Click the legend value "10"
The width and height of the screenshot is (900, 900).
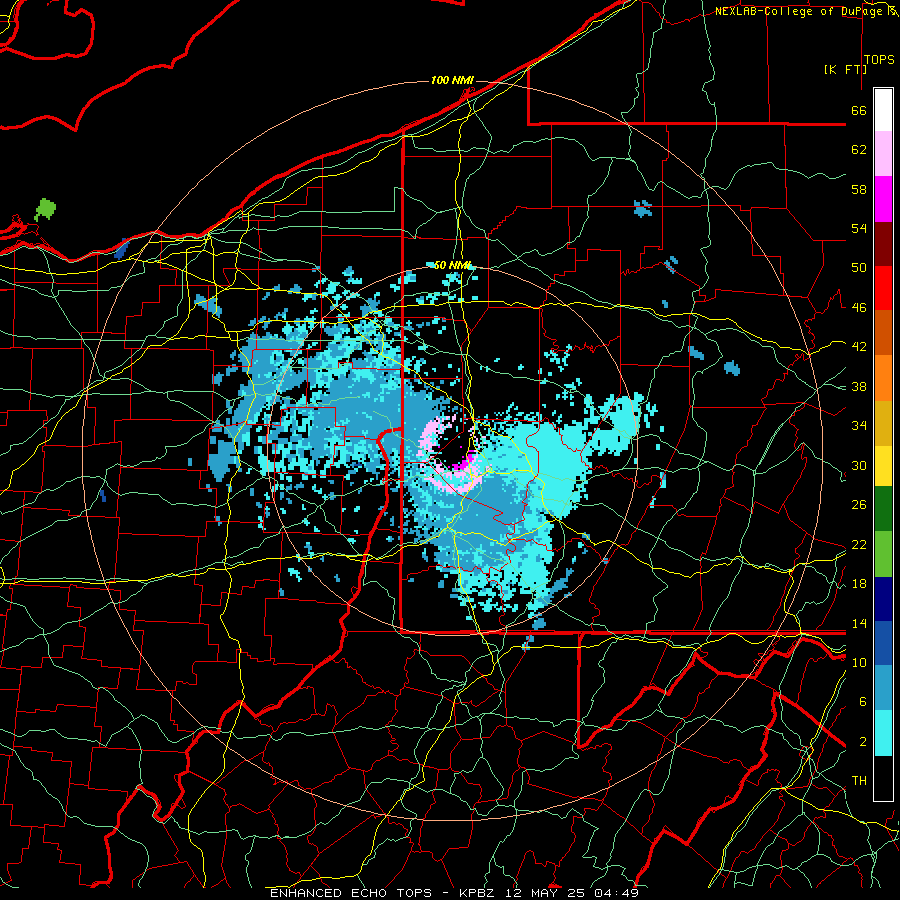coord(859,662)
